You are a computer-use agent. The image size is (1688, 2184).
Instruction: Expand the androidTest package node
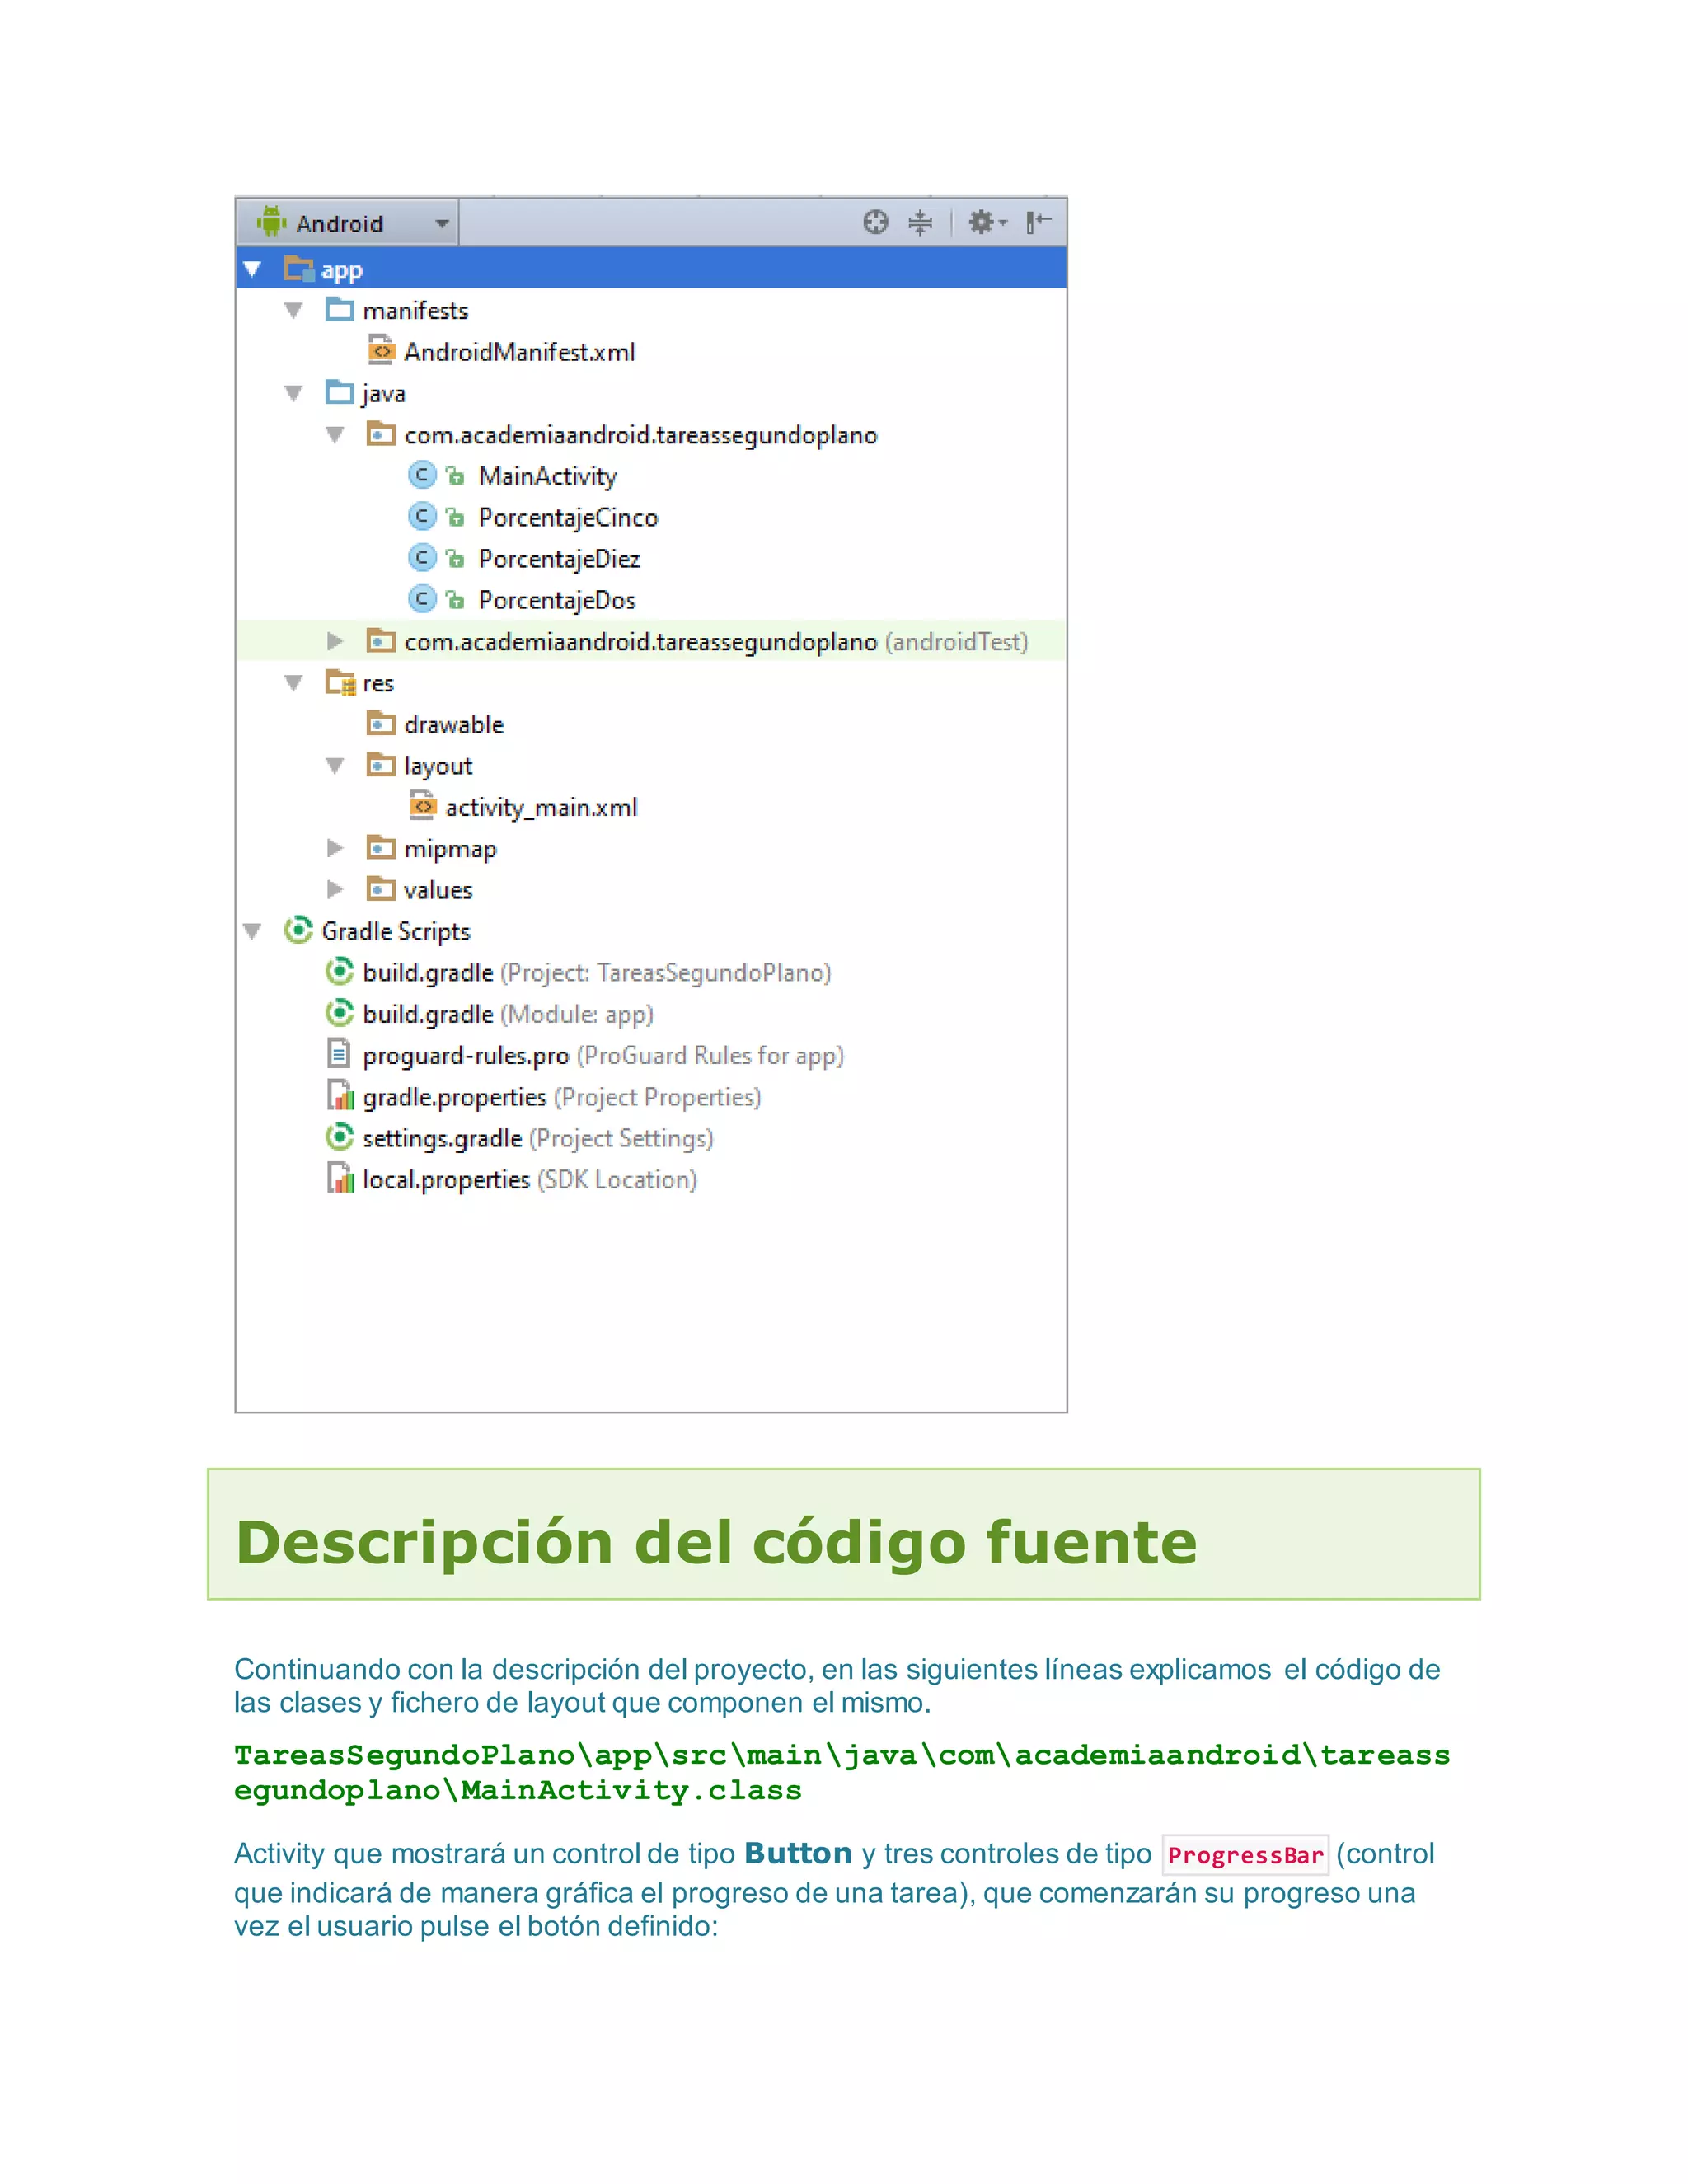coord(335,641)
